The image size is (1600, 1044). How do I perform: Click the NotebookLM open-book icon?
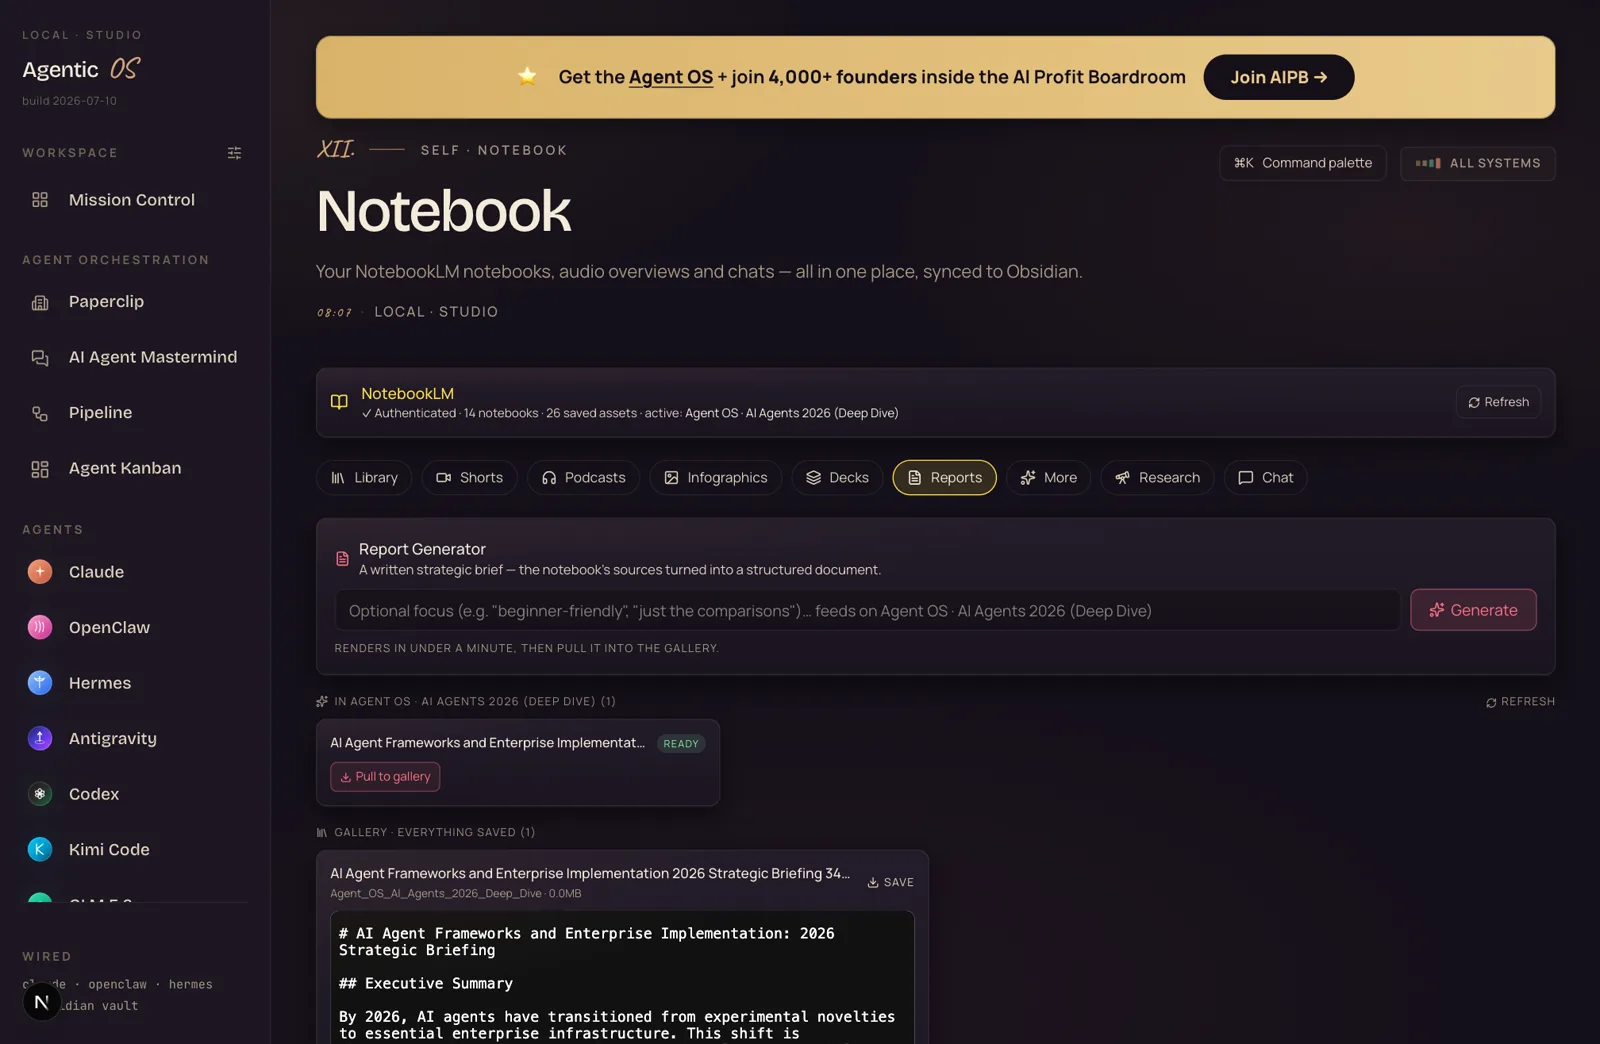point(339,402)
